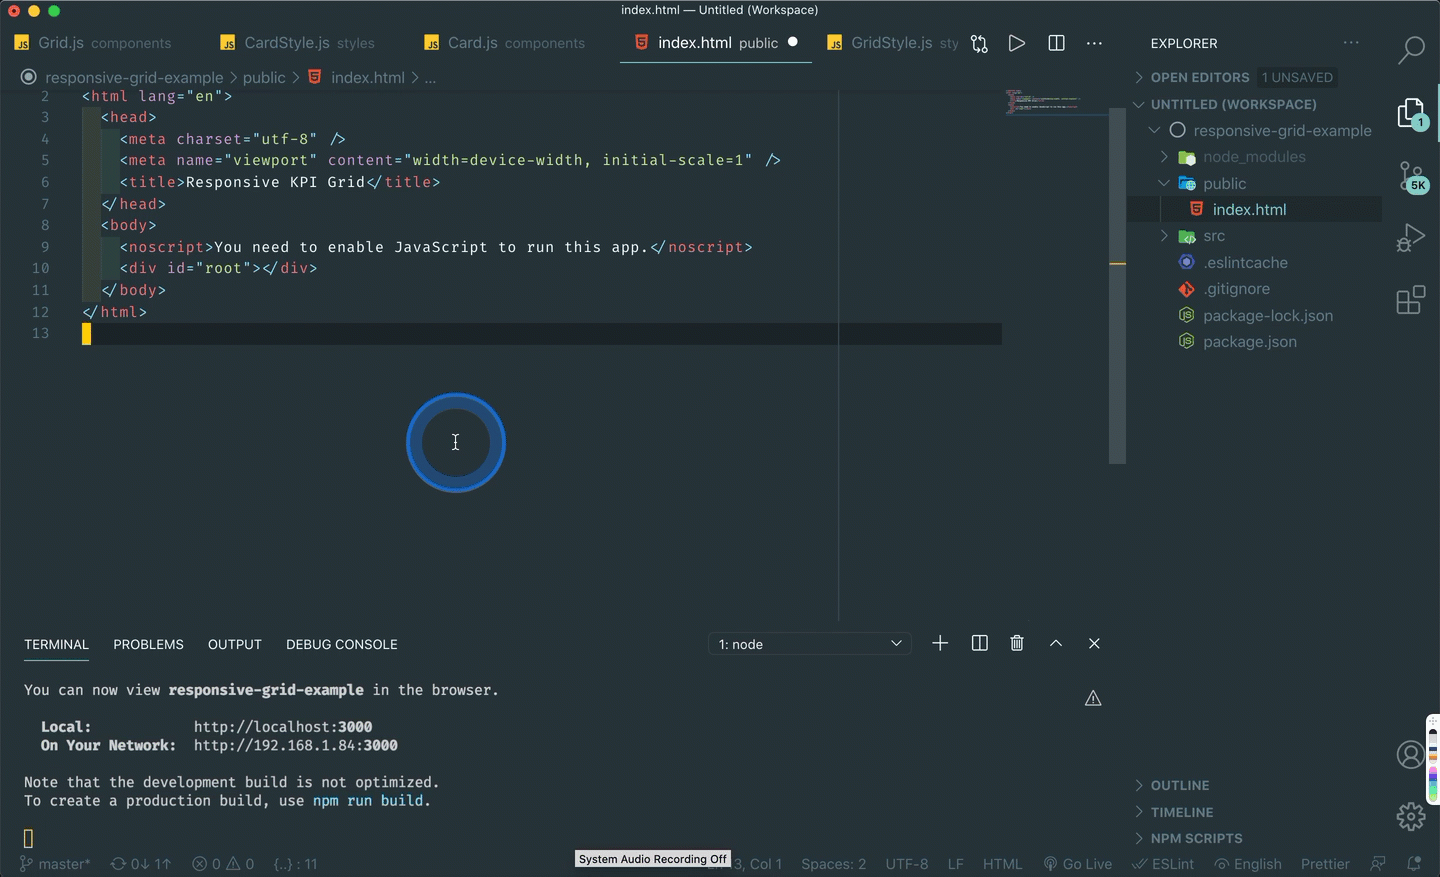The image size is (1440, 877).
Task: Click the Run play button in editor toolbar
Action: (1017, 43)
